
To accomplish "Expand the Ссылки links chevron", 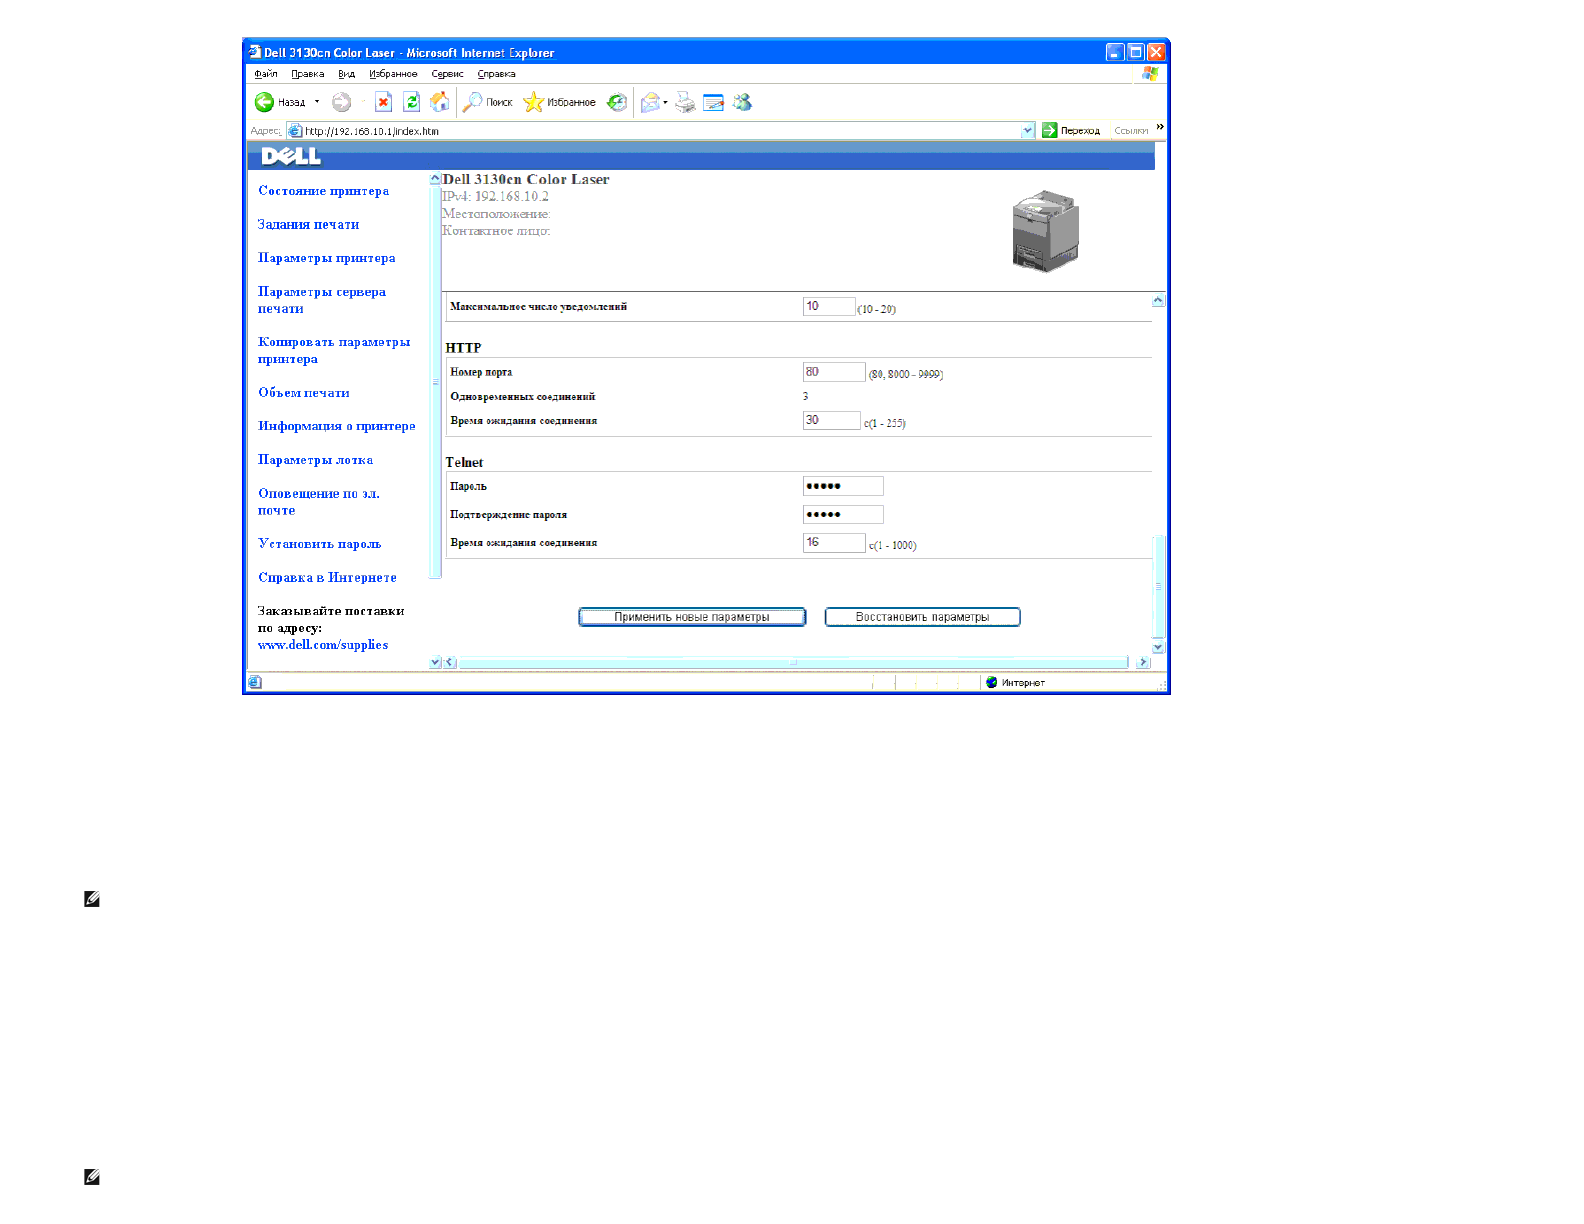I will coord(1160,127).
